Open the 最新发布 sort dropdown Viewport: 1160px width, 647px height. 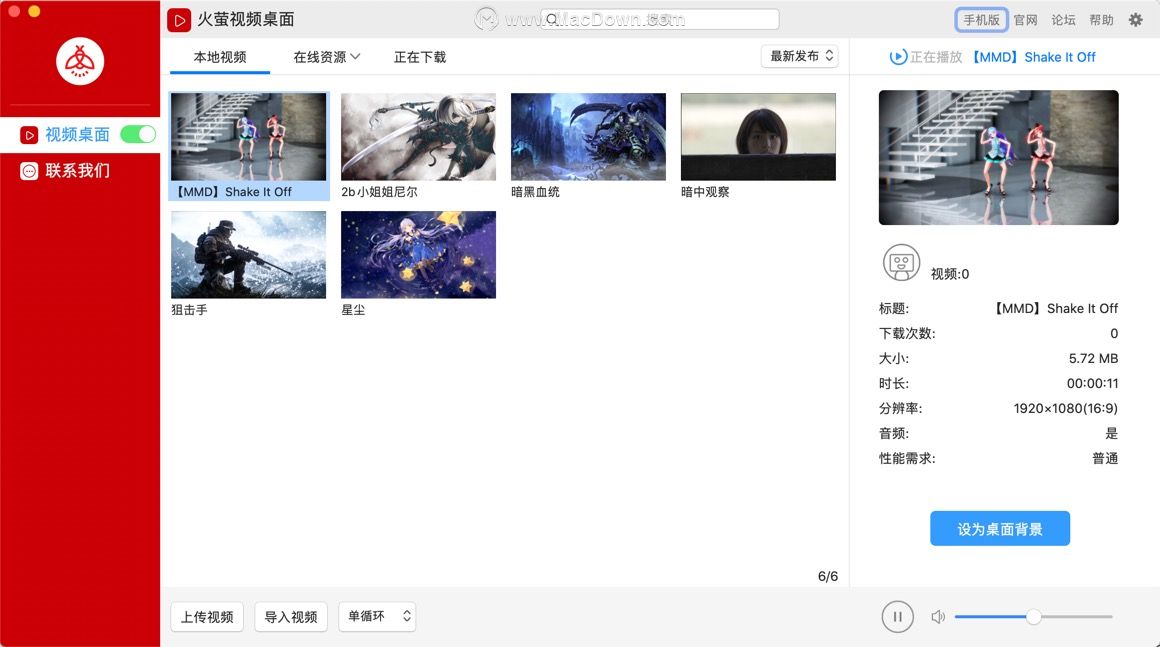799,56
